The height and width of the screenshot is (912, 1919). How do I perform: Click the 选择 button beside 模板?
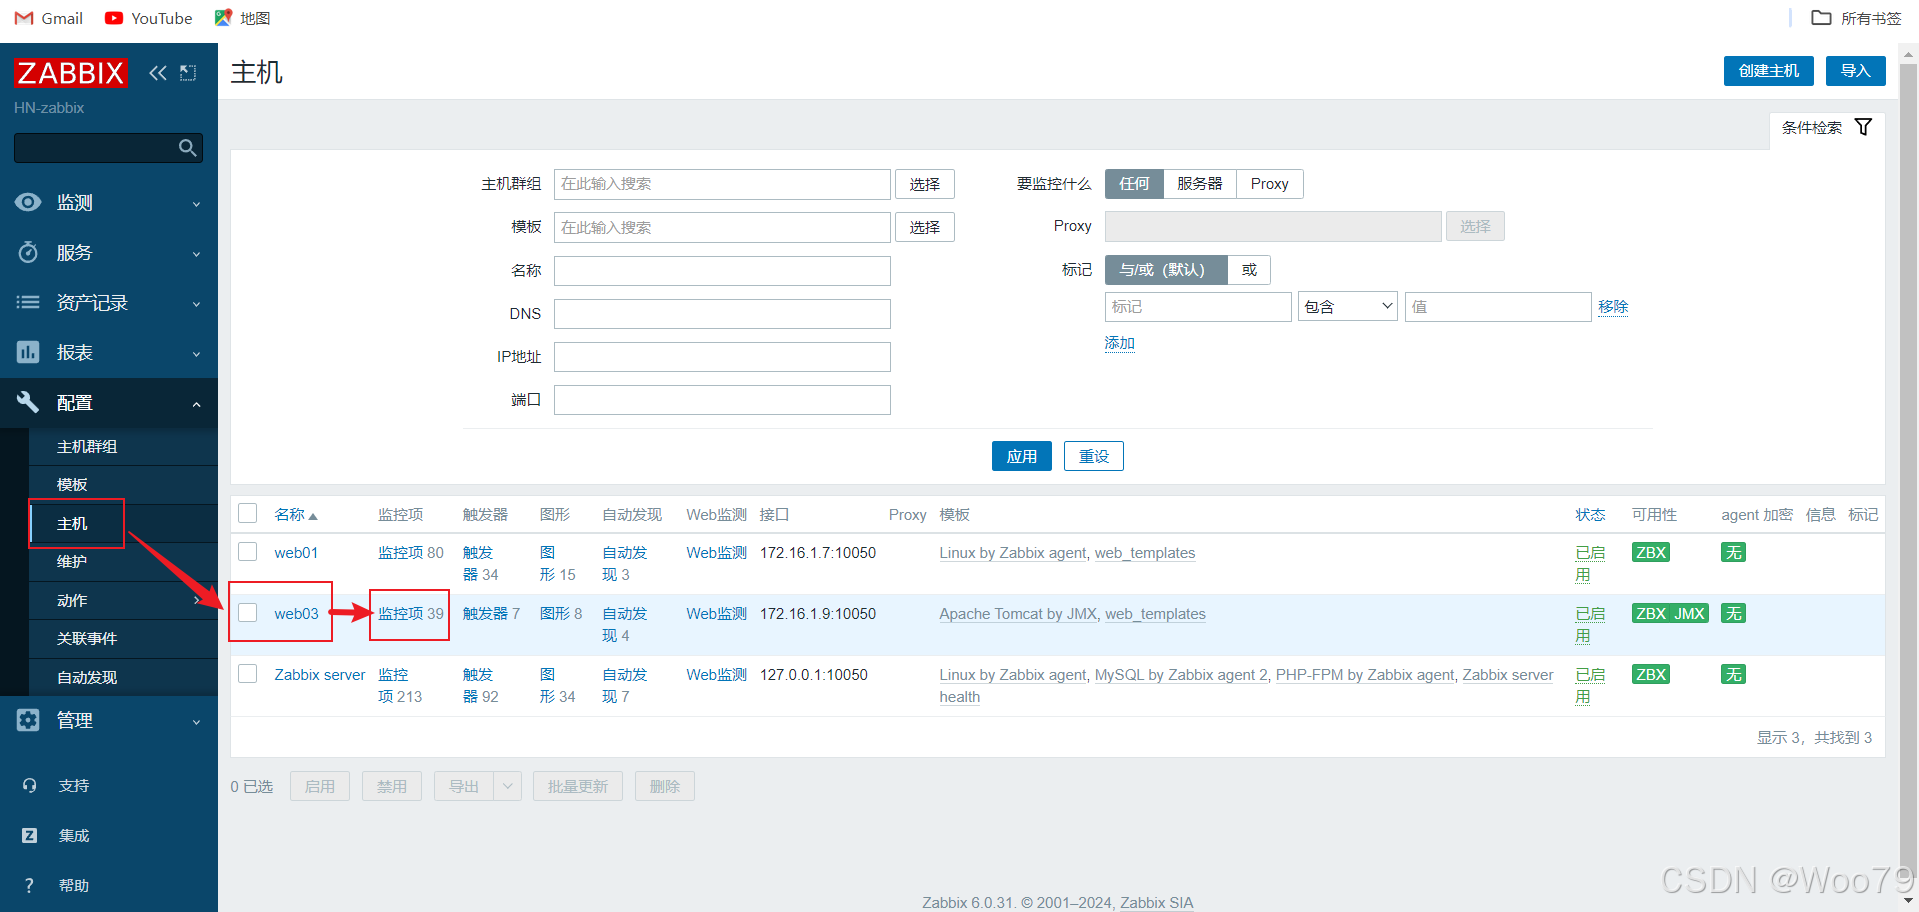(924, 227)
